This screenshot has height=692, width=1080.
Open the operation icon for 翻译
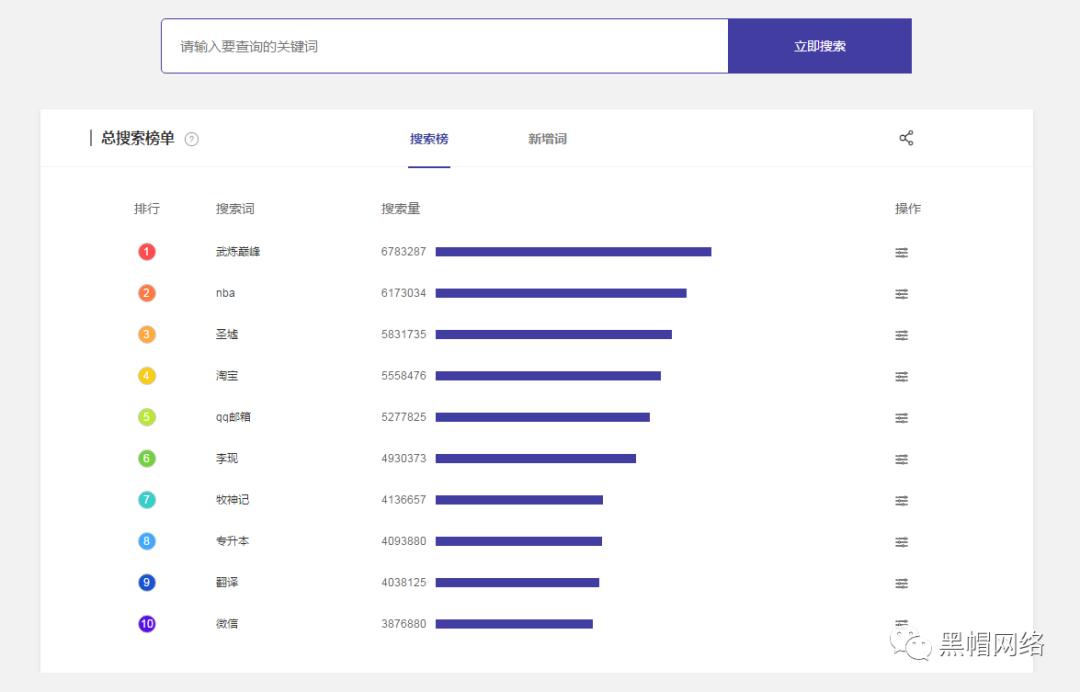click(x=902, y=582)
